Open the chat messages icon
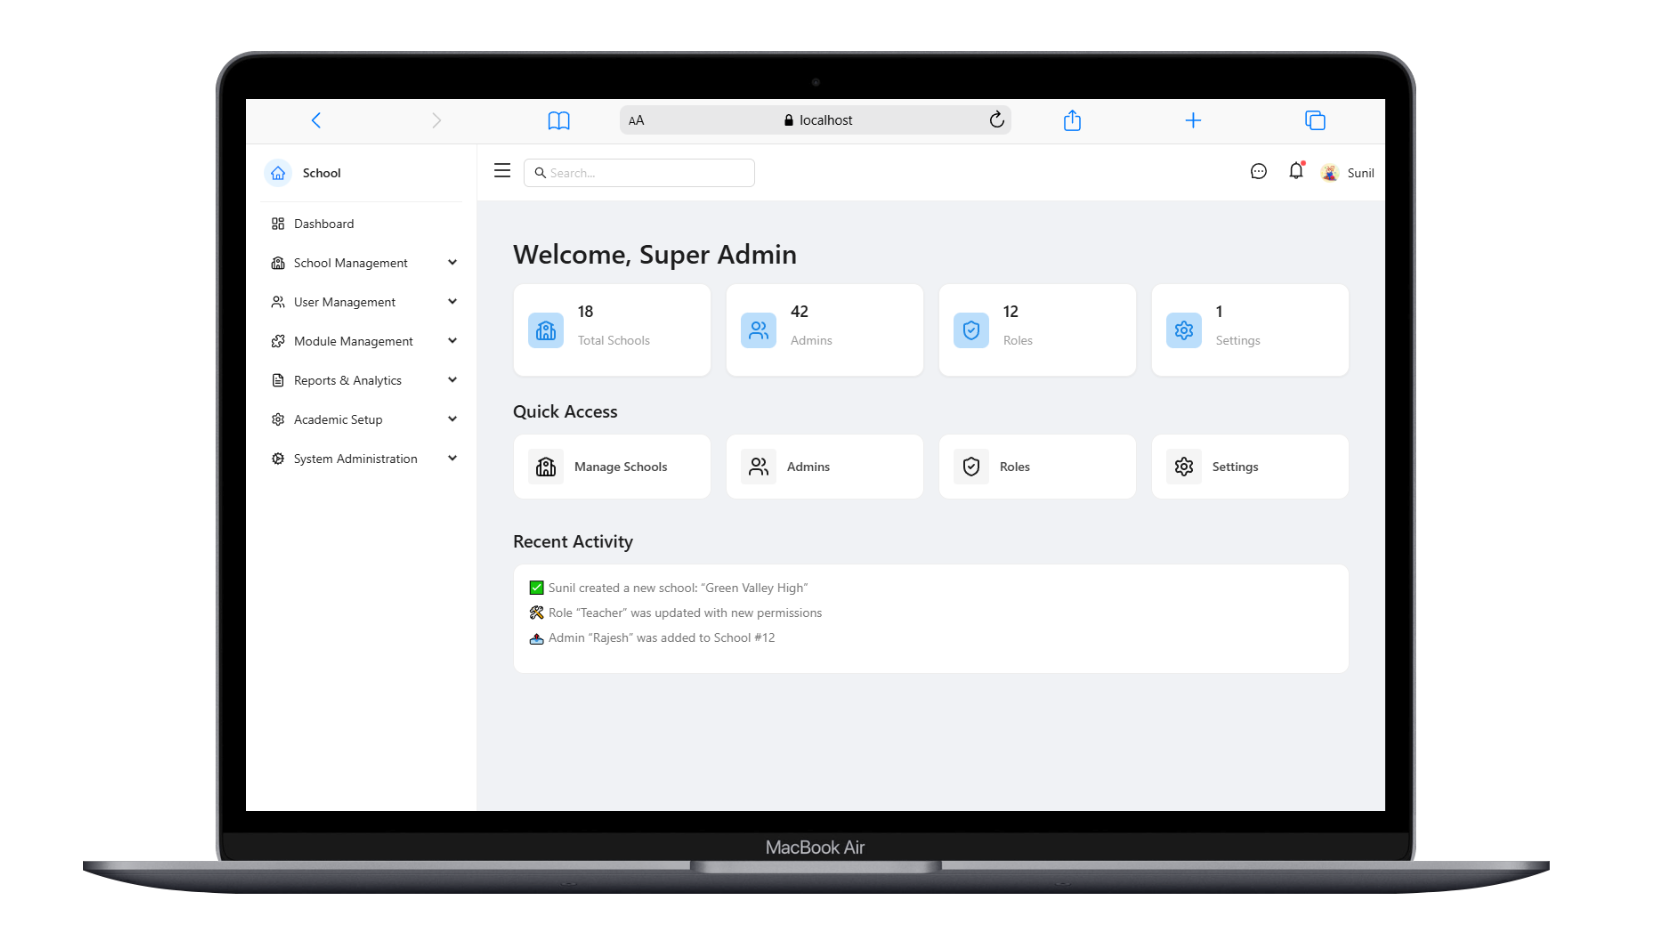The image size is (1659, 947). pos(1258,172)
